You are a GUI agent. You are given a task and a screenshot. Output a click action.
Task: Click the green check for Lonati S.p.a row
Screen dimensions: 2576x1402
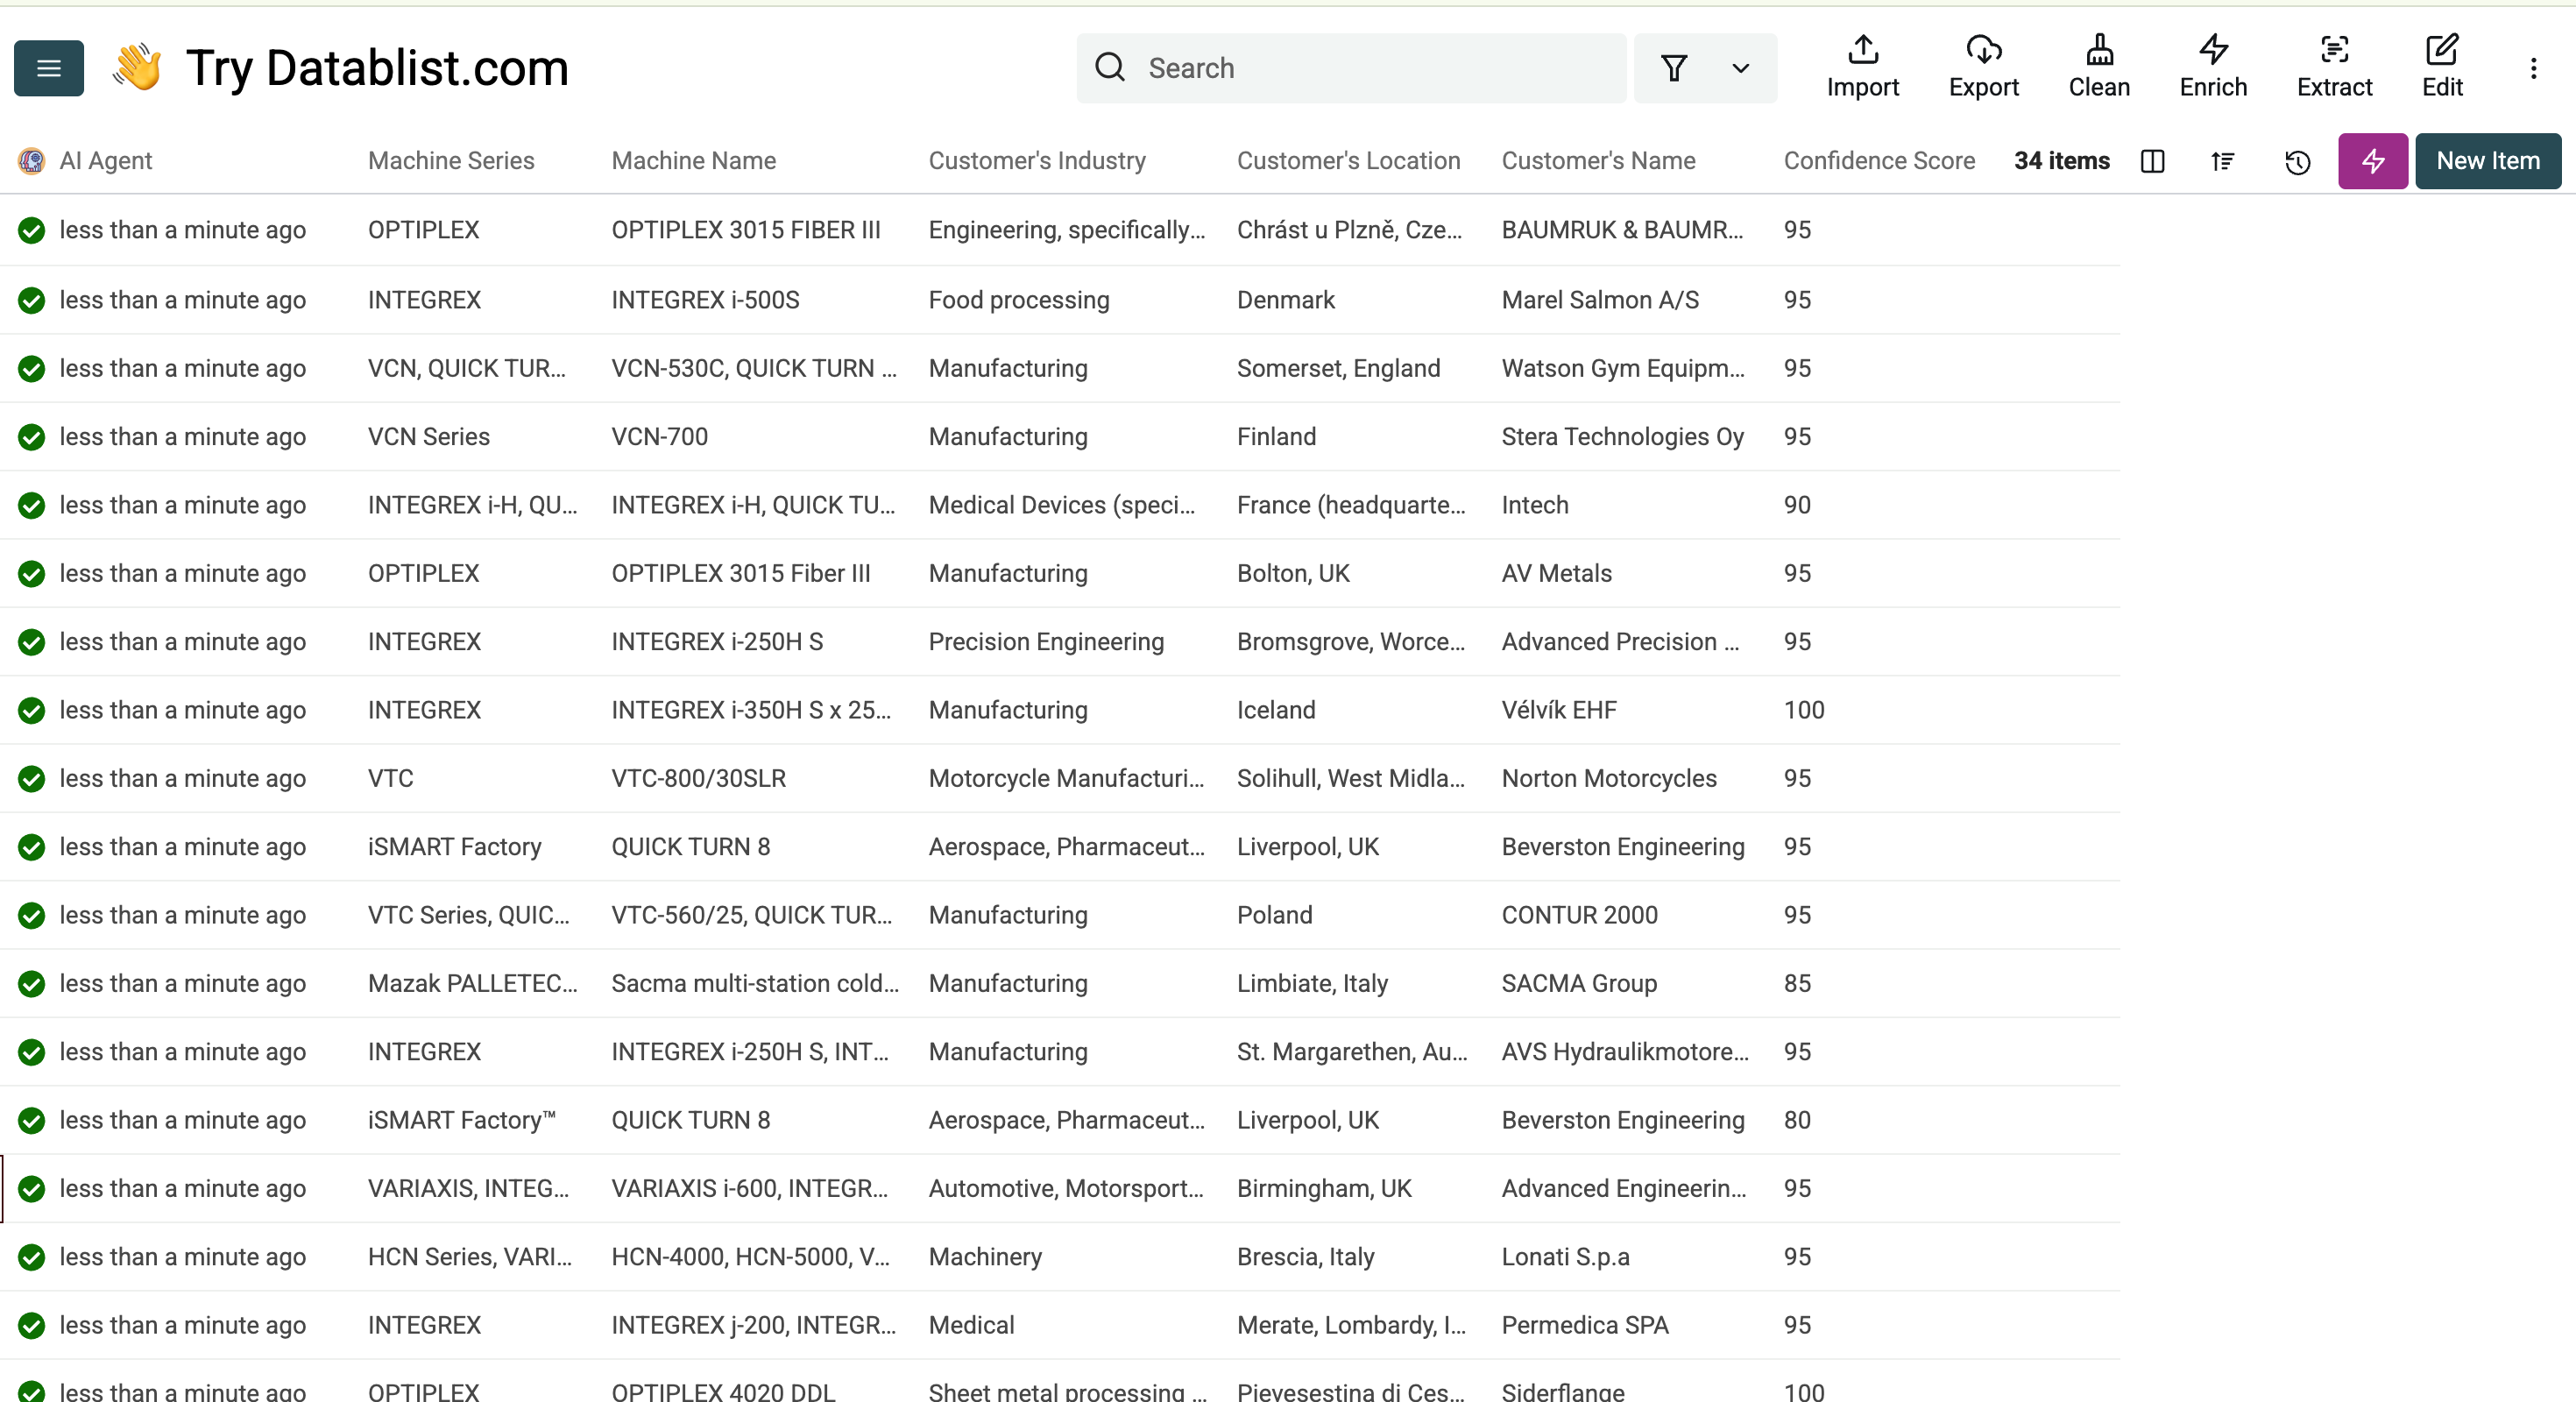[x=31, y=1257]
